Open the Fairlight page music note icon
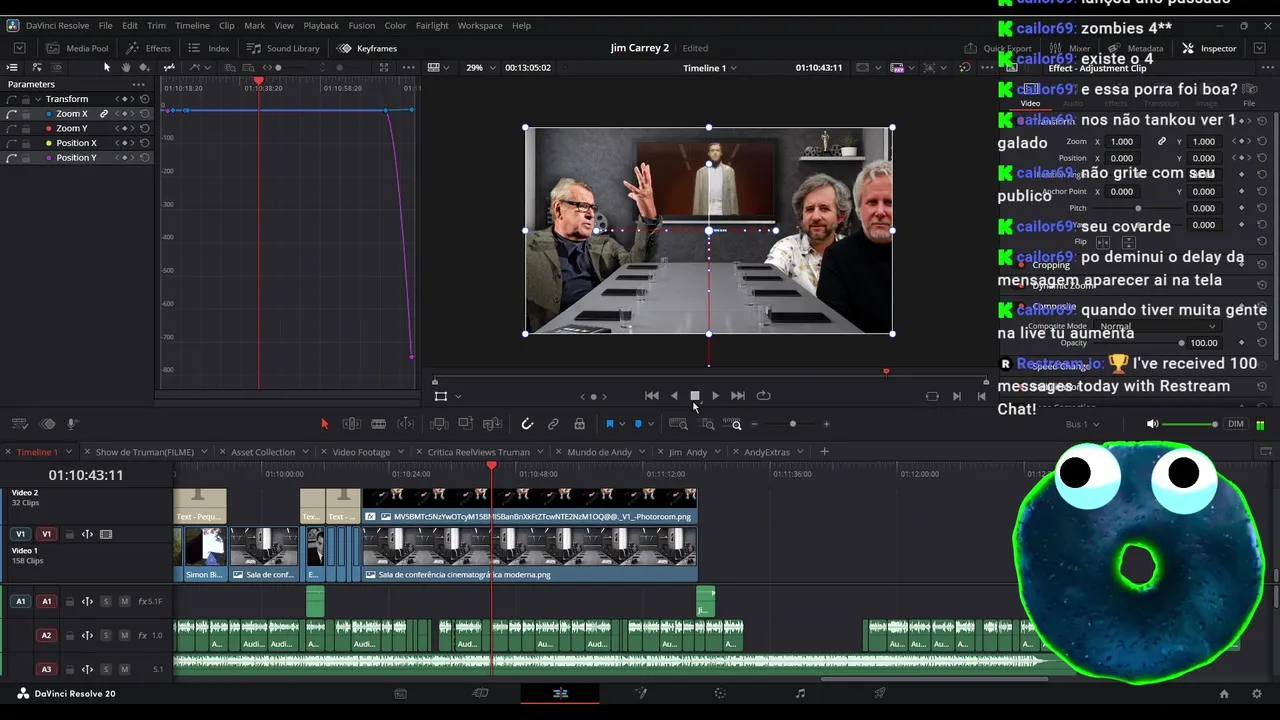This screenshot has width=1280, height=720. pyautogui.click(x=800, y=693)
